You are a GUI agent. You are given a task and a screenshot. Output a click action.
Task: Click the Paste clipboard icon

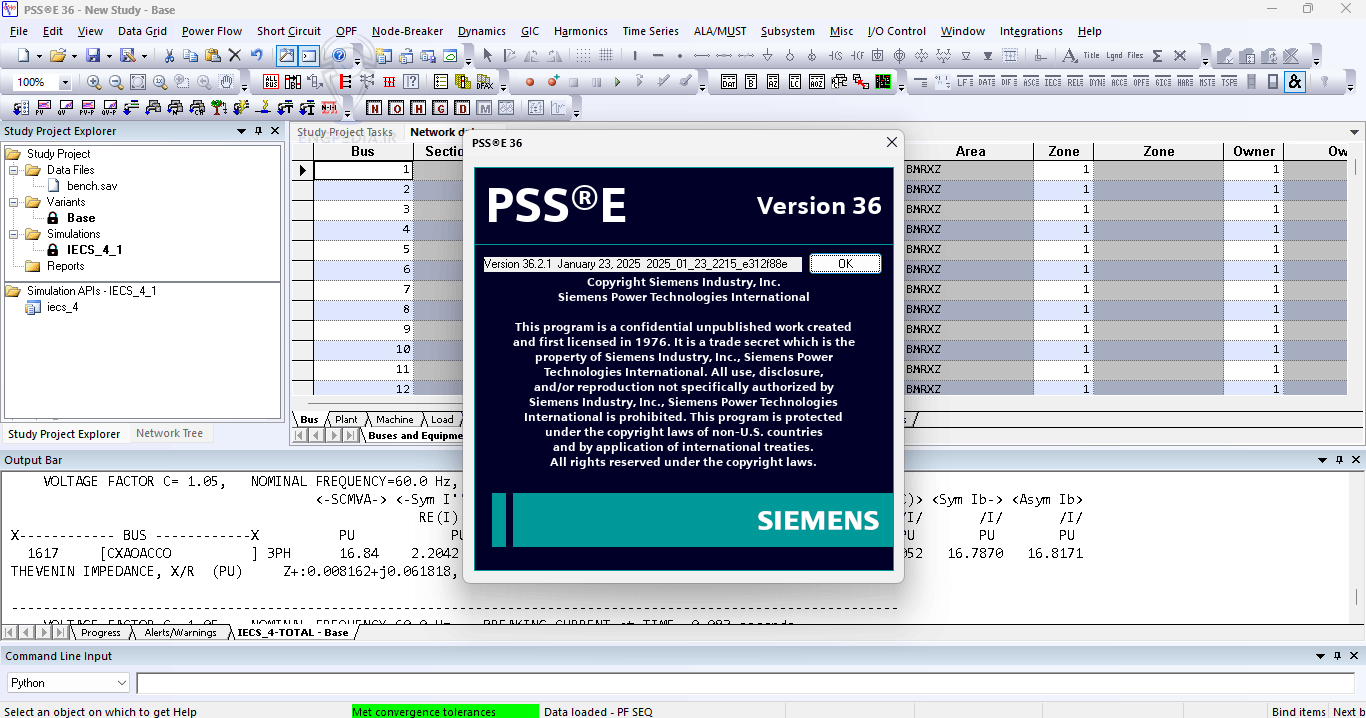pos(213,56)
